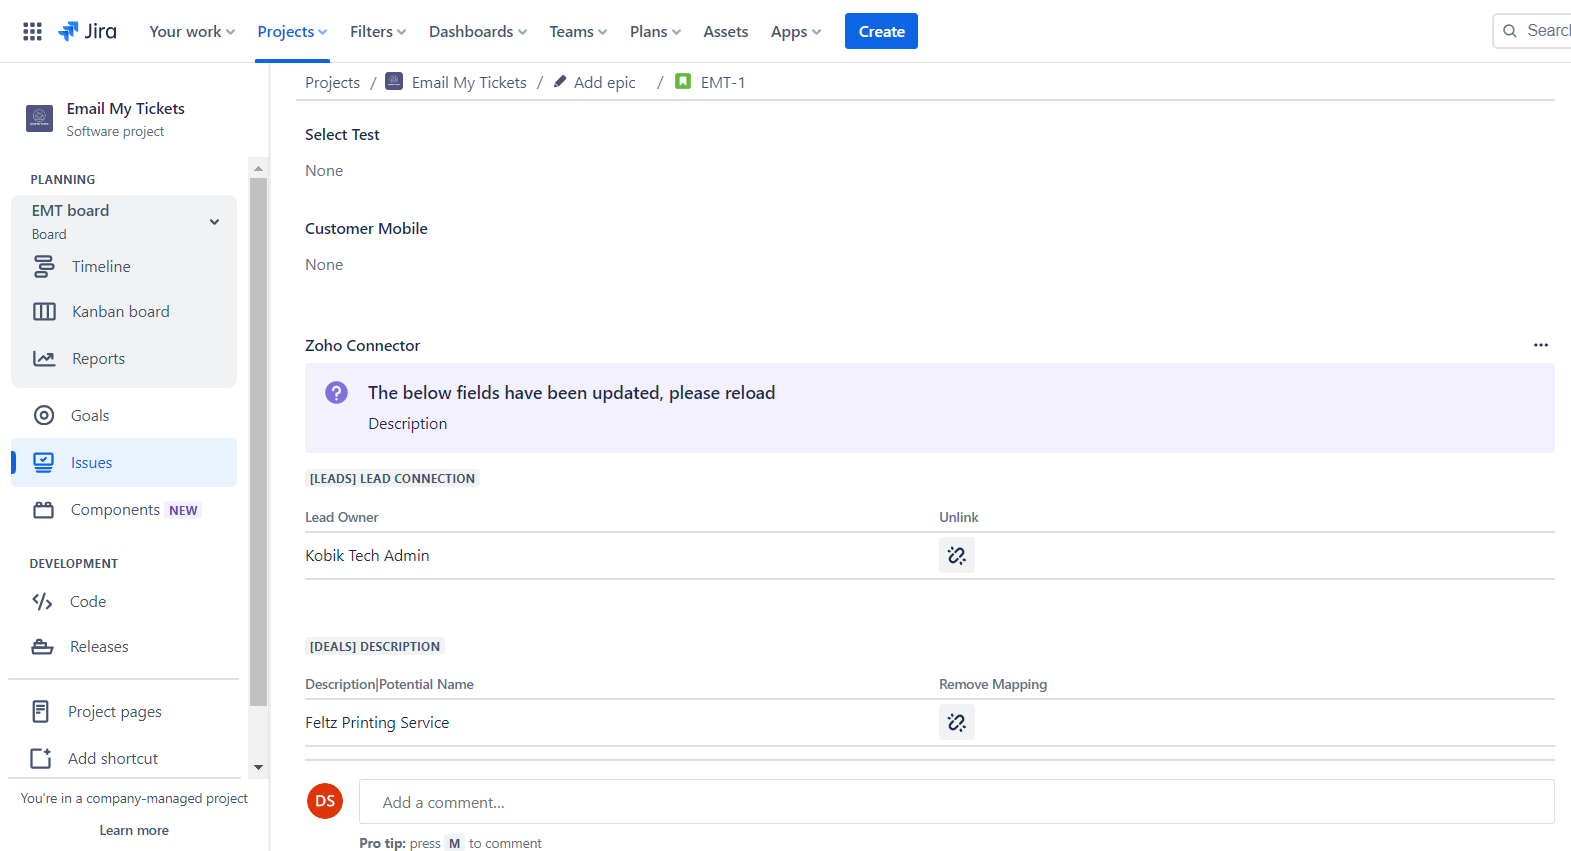The image size is (1571, 851).
Task: Open the Apps dropdown
Action: point(796,31)
